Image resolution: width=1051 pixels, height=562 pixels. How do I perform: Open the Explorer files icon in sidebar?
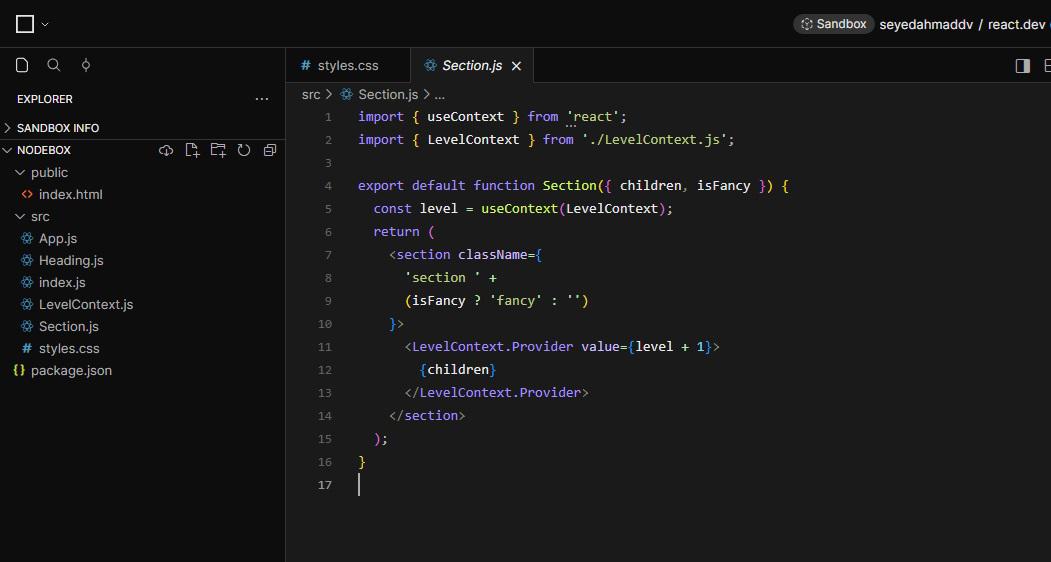pyautogui.click(x=22, y=65)
